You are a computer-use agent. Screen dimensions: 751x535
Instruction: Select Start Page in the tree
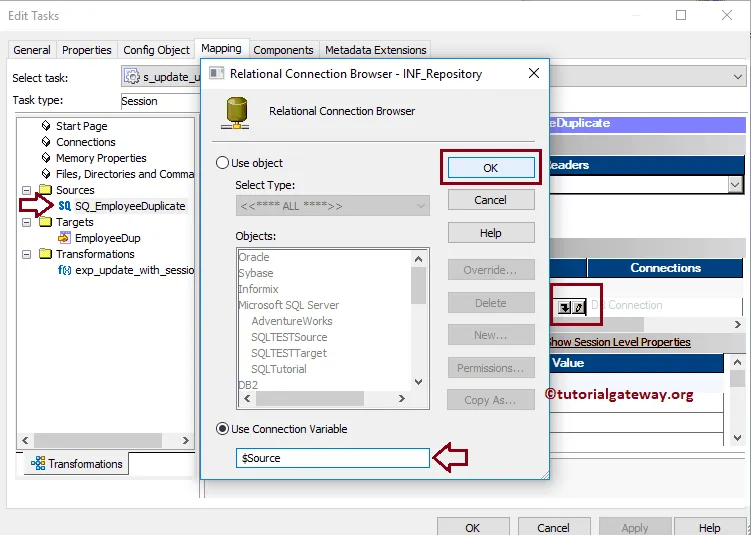(x=81, y=126)
